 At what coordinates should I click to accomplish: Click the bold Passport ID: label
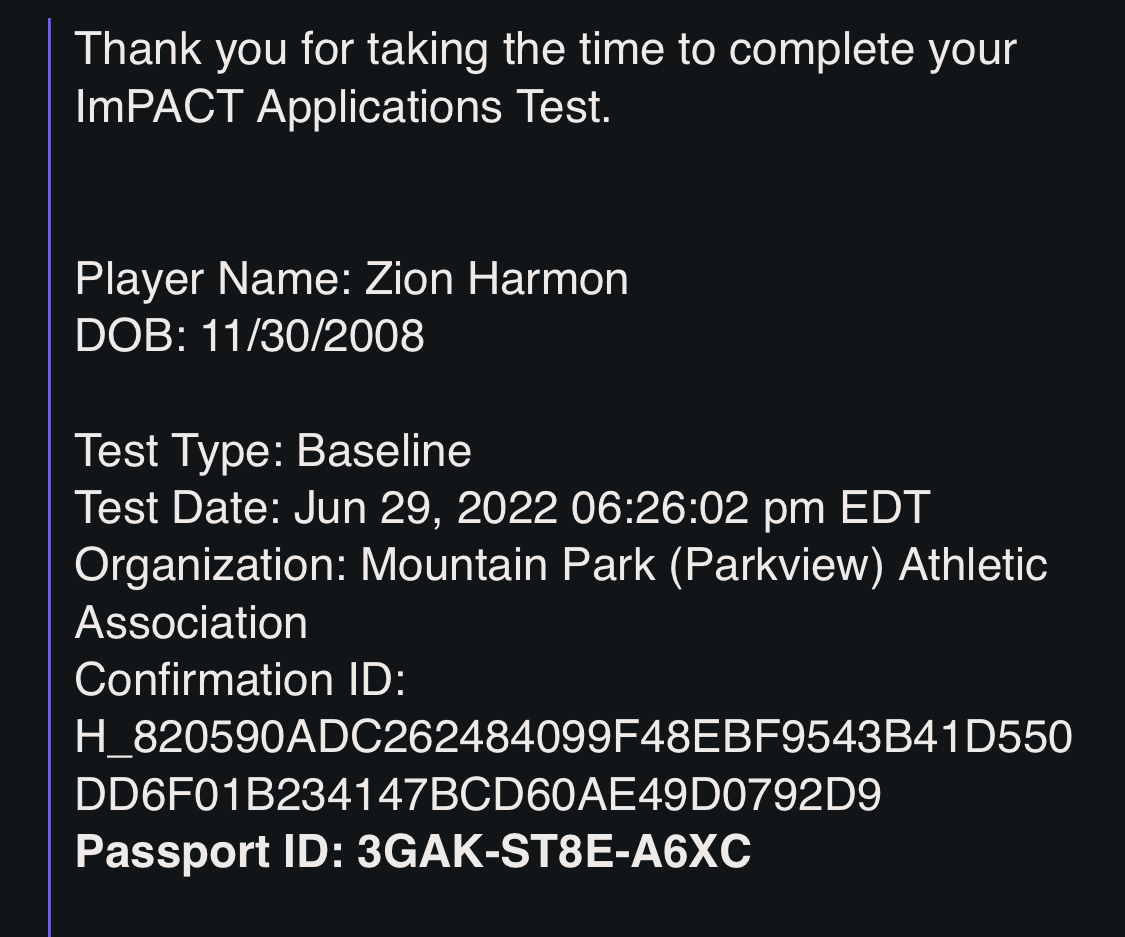pyautogui.click(x=210, y=852)
